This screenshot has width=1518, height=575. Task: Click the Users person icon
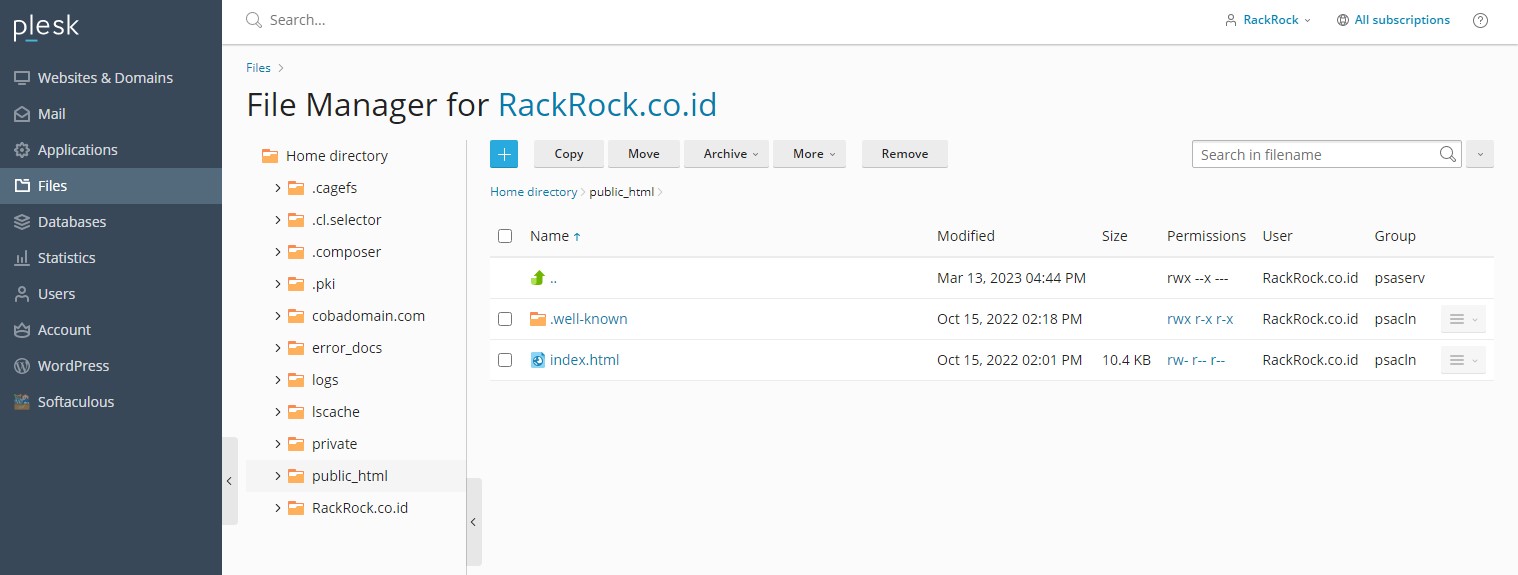[x=21, y=294]
